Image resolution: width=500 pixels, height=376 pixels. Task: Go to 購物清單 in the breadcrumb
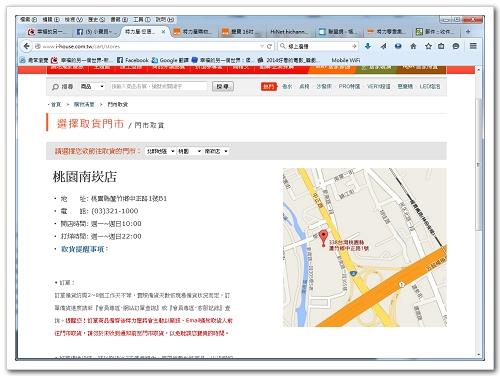84,104
